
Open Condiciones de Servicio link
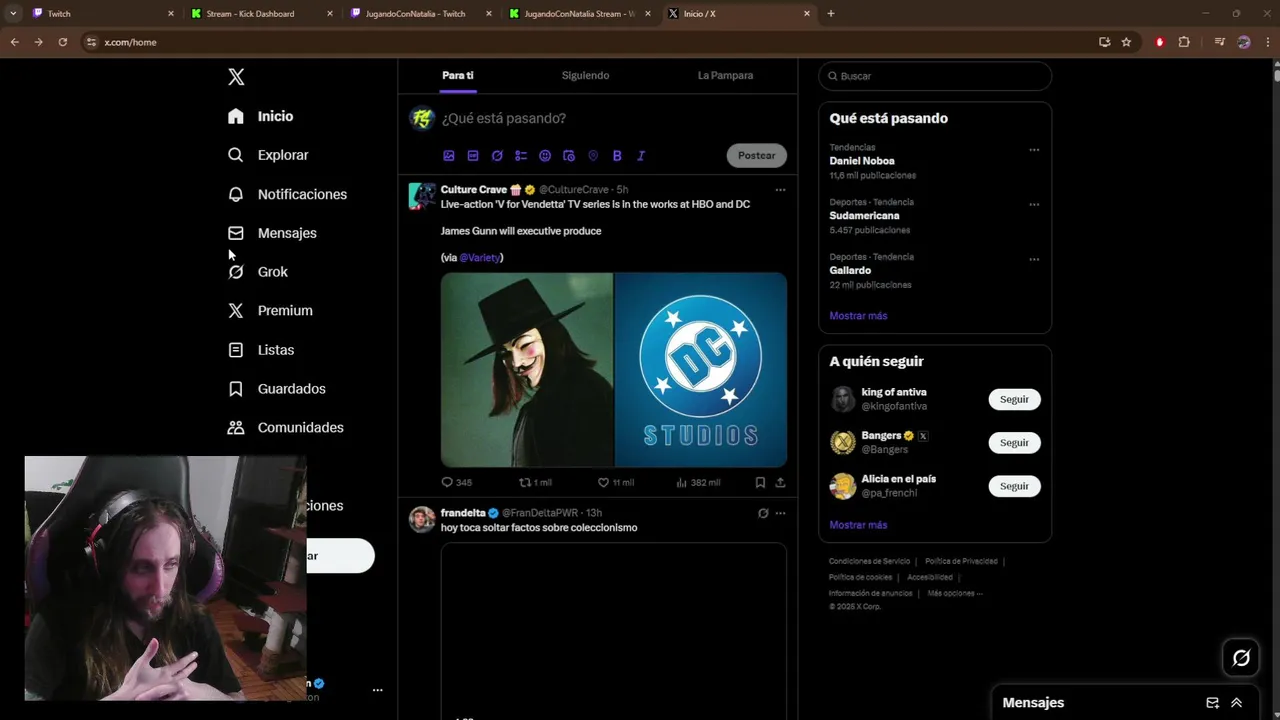869,562
